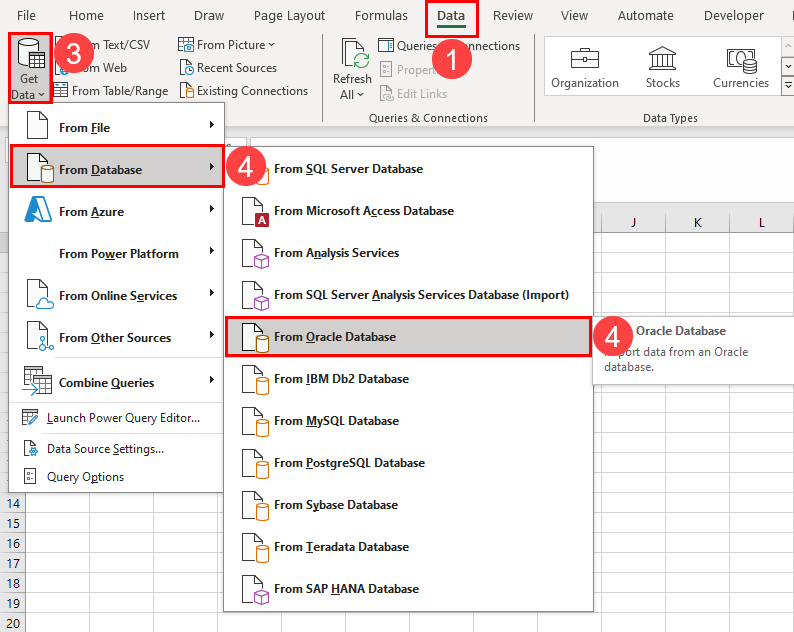Launch Power Query Editor
Image resolution: width=794 pixels, height=632 pixels.
point(116,418)
